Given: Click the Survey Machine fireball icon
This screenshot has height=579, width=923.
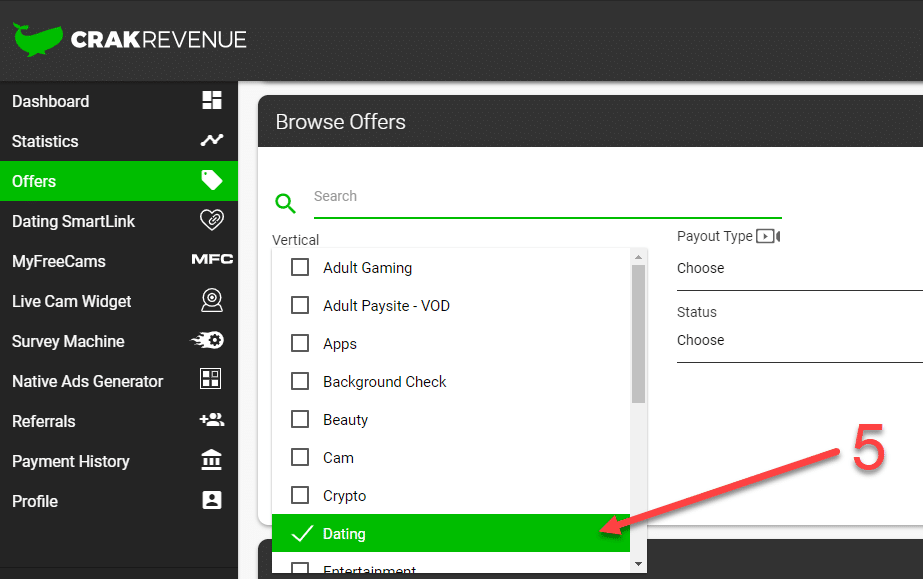Looking at the screenshot, I should tap(208, 341).
